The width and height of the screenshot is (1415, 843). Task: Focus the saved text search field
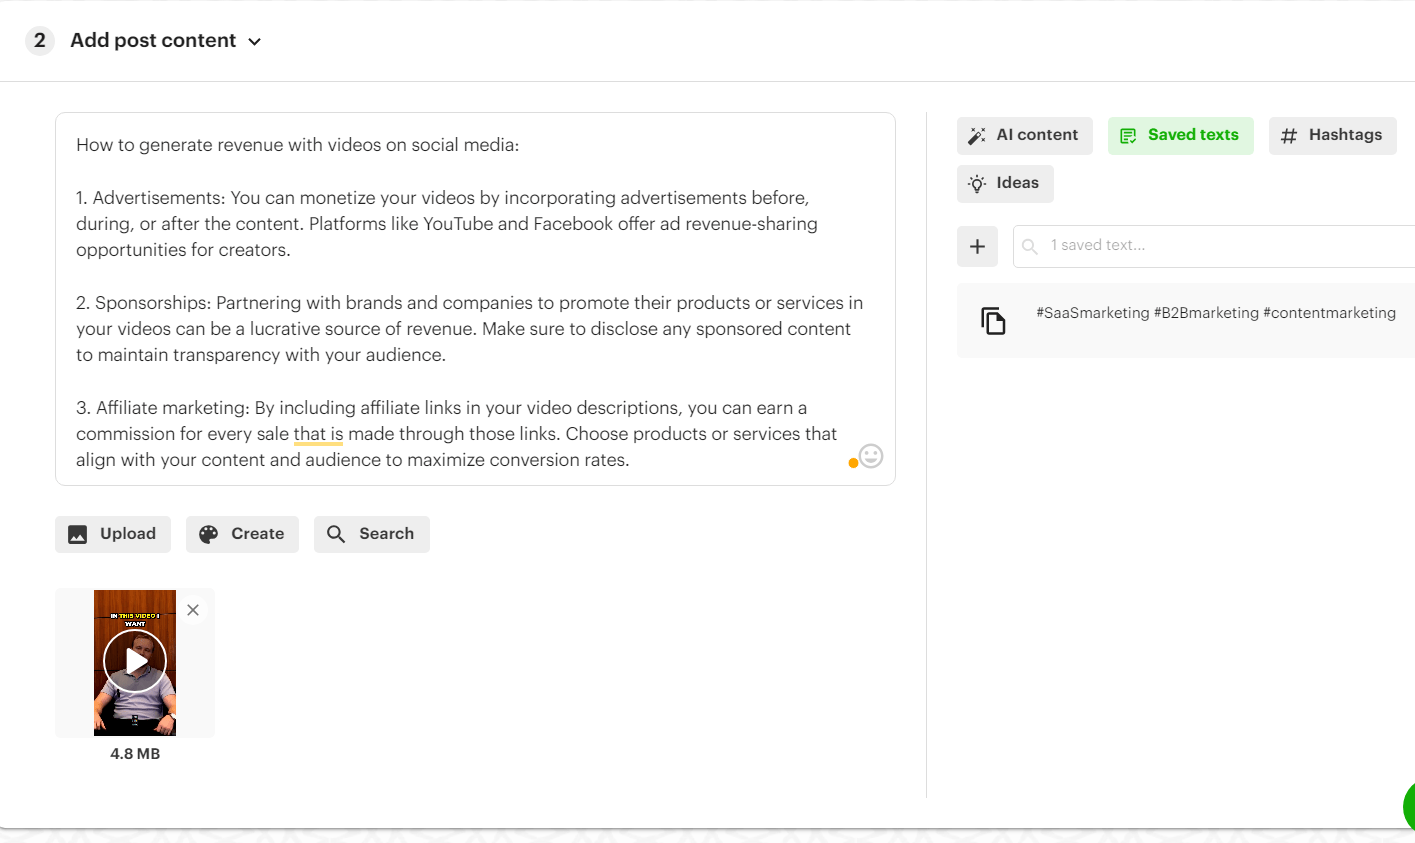[x=1220, y=246]
